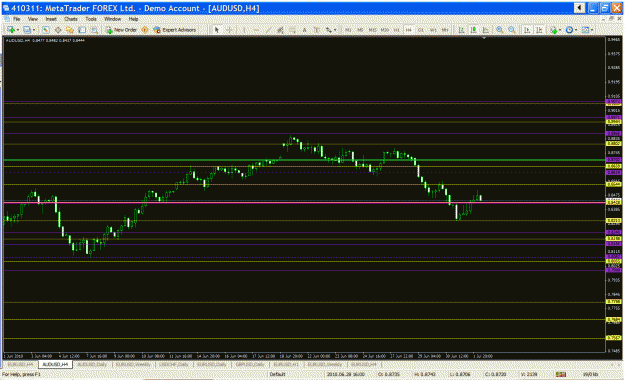Set chart type to Bar Chart
This screenshot has height=380, width=625.
461,30
